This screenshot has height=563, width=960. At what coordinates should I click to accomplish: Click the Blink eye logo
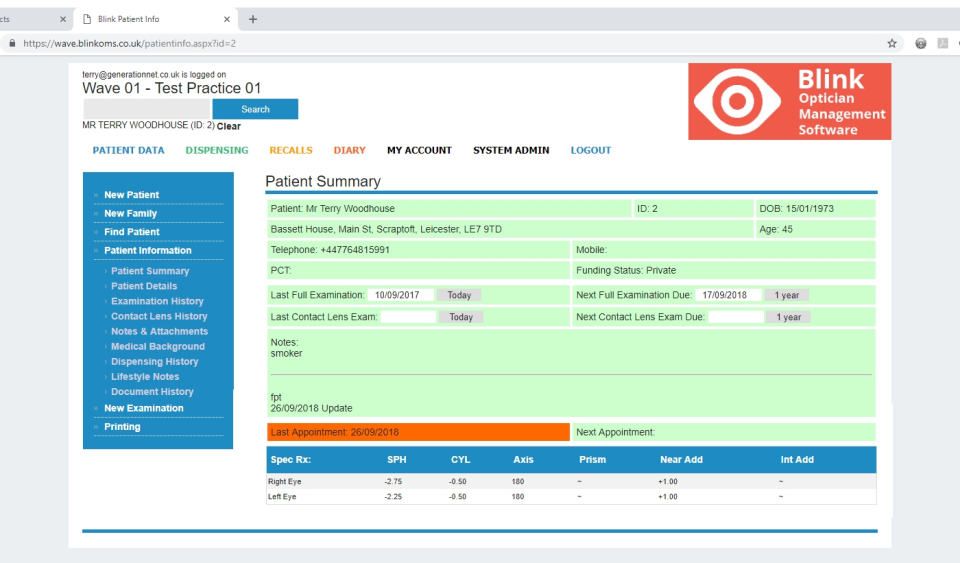(737, 102)
